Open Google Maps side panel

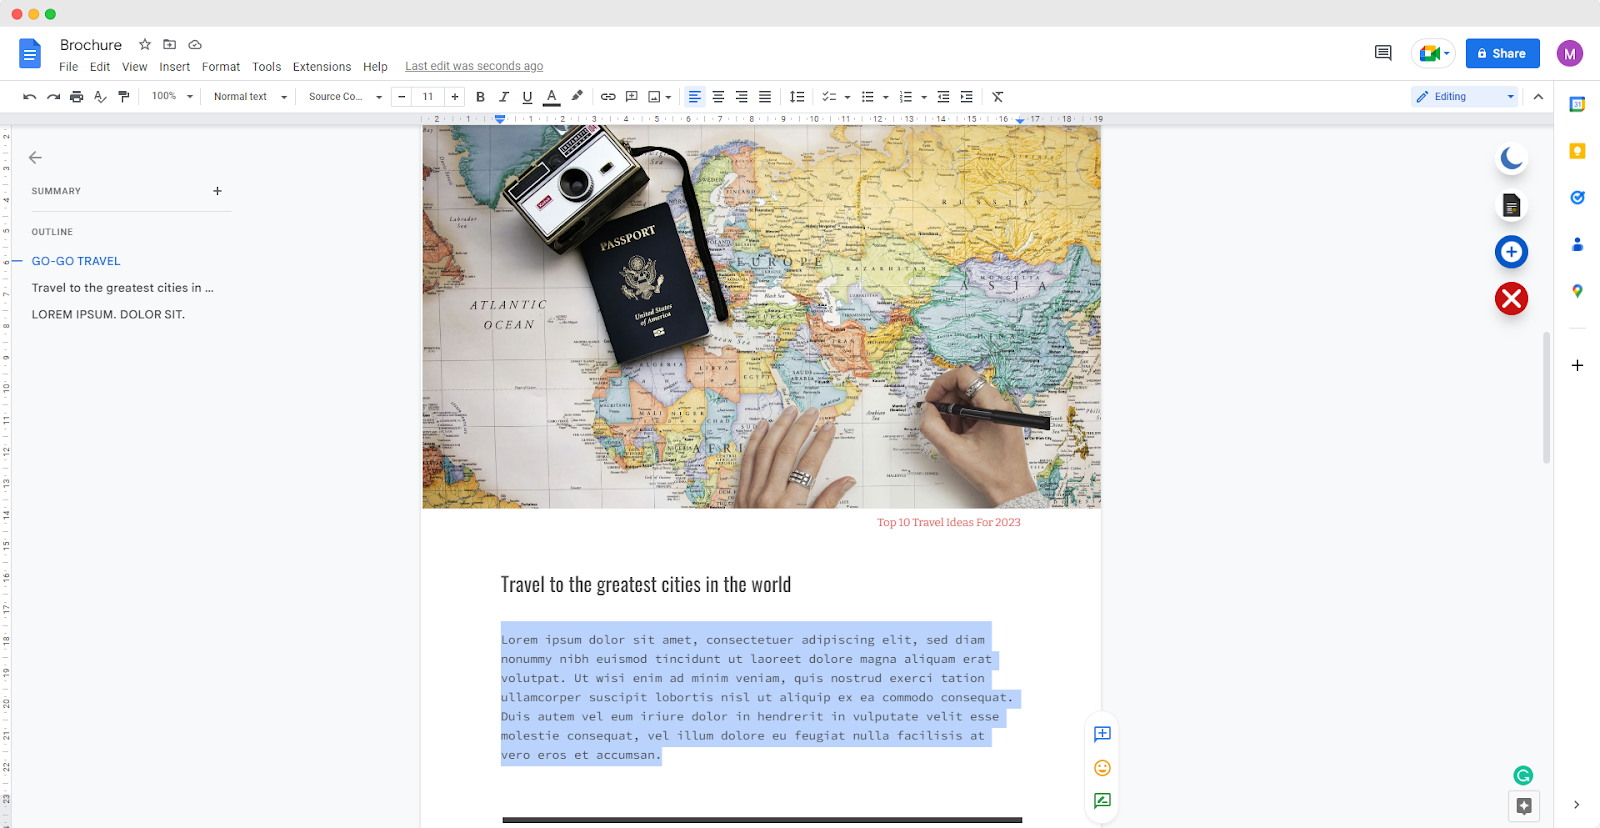(1577, 291)
